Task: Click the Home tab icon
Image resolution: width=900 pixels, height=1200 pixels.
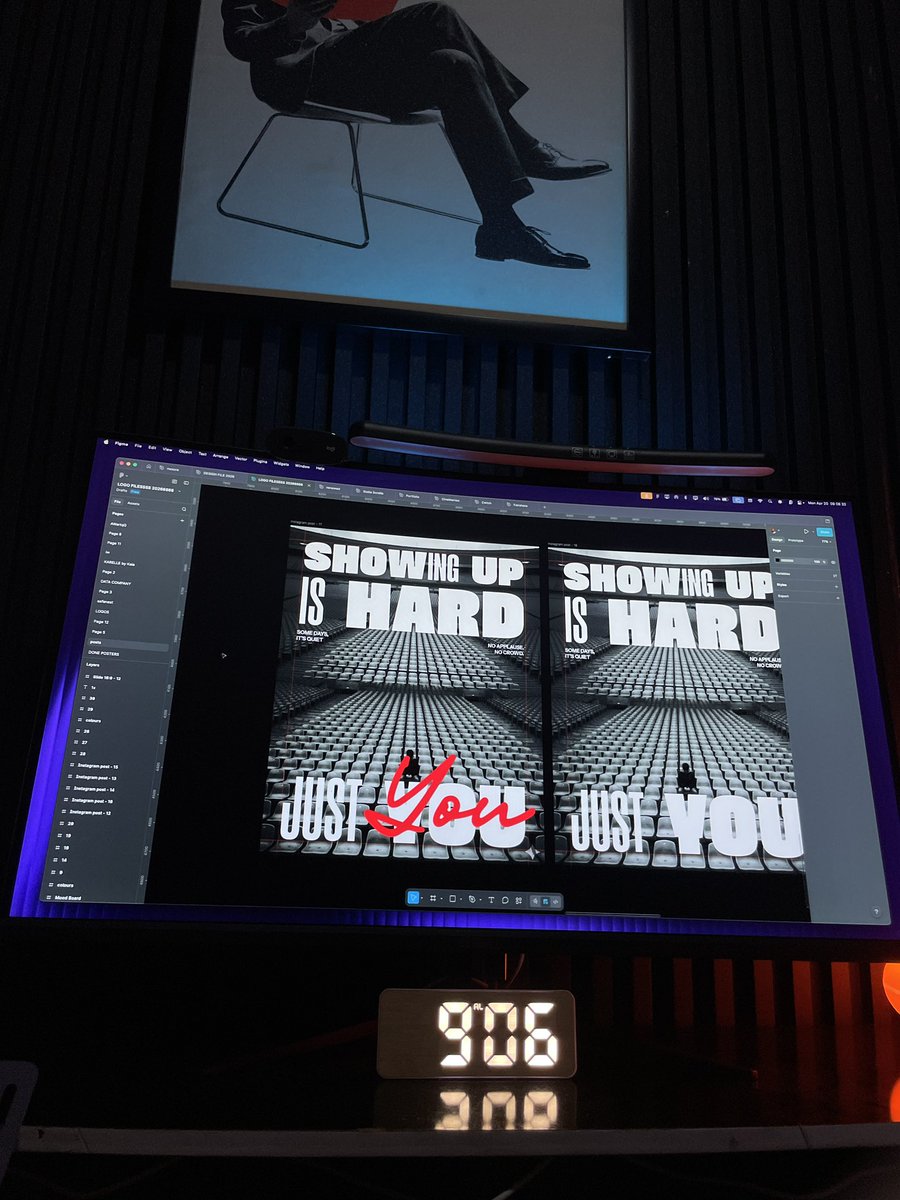Action: point(148,466)
